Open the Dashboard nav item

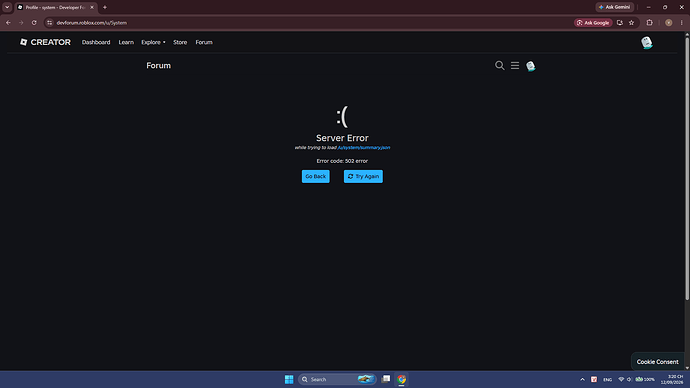96,42
